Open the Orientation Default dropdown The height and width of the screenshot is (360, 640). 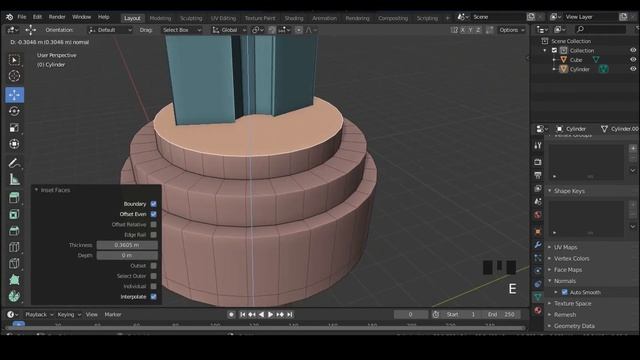(x=110, y=30)
